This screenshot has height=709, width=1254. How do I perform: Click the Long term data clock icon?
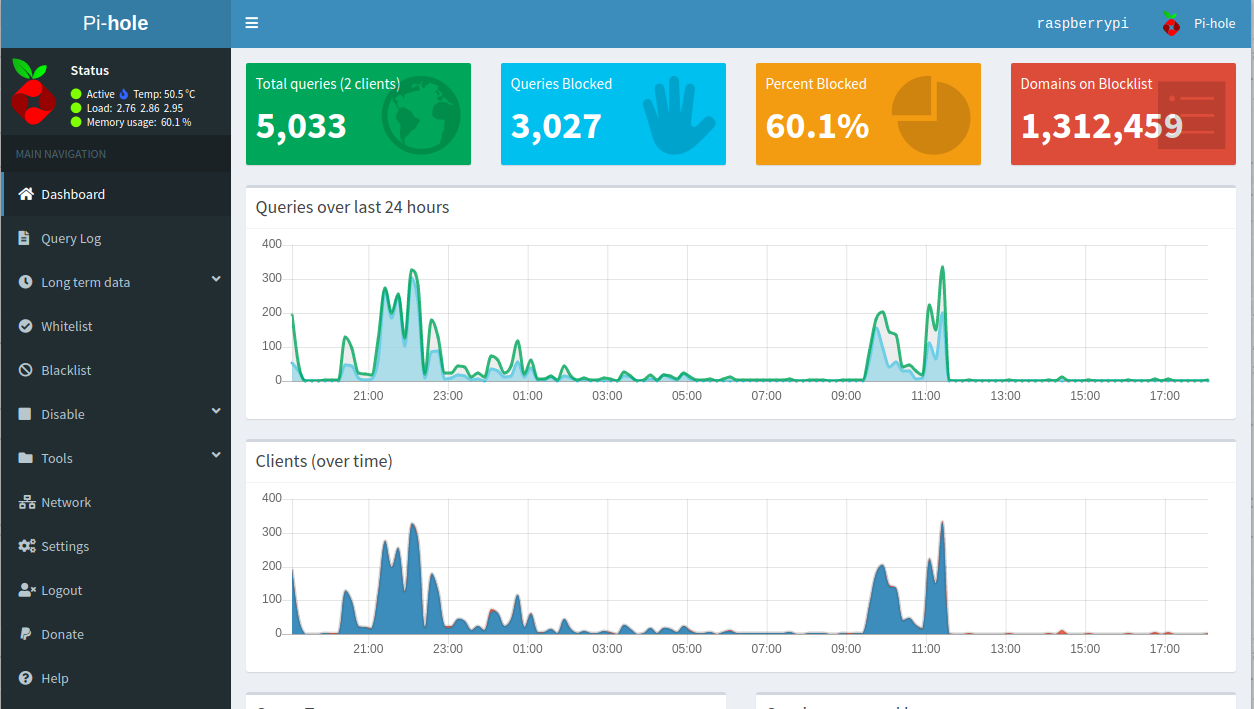point(25,282)
